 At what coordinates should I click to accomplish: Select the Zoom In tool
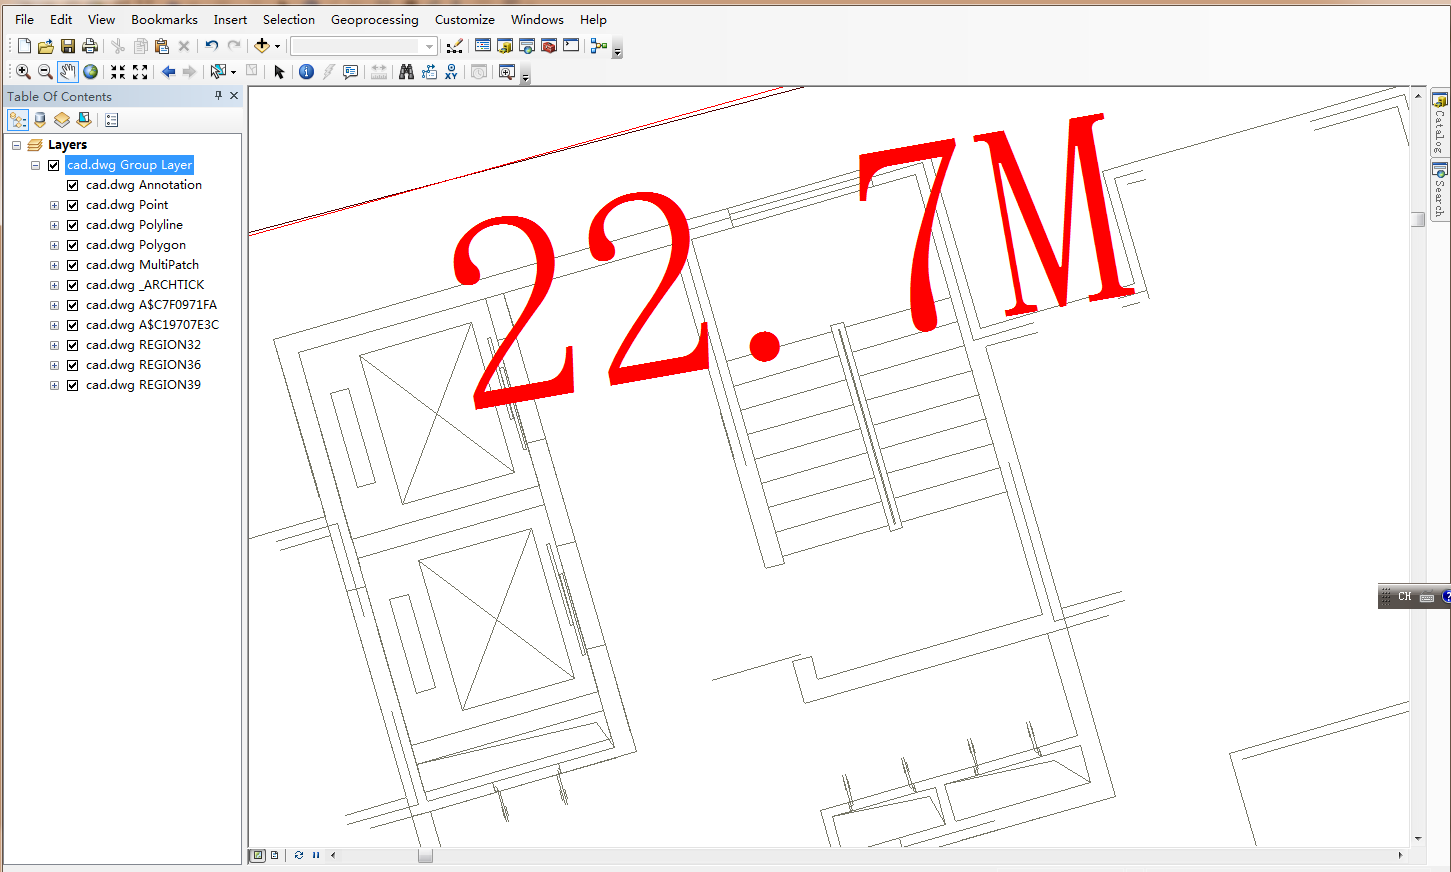(23, 72)
